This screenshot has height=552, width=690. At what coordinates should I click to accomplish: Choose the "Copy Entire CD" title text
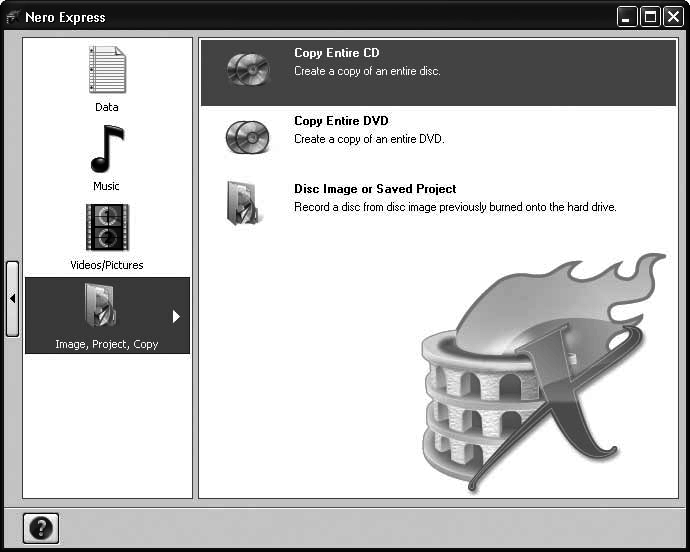[x=336, y=53]
